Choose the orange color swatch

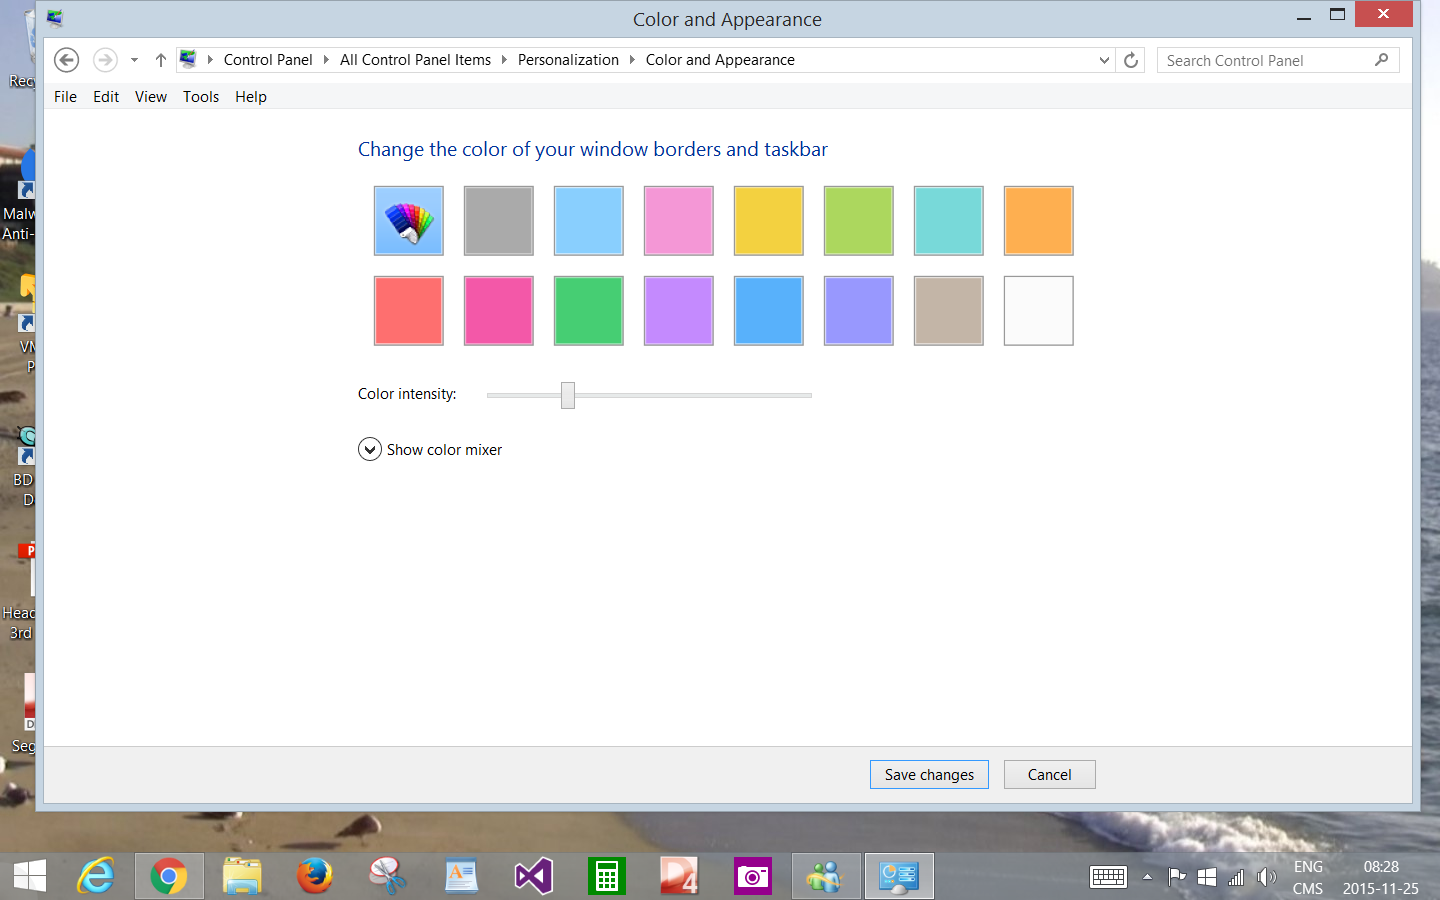1038,220
